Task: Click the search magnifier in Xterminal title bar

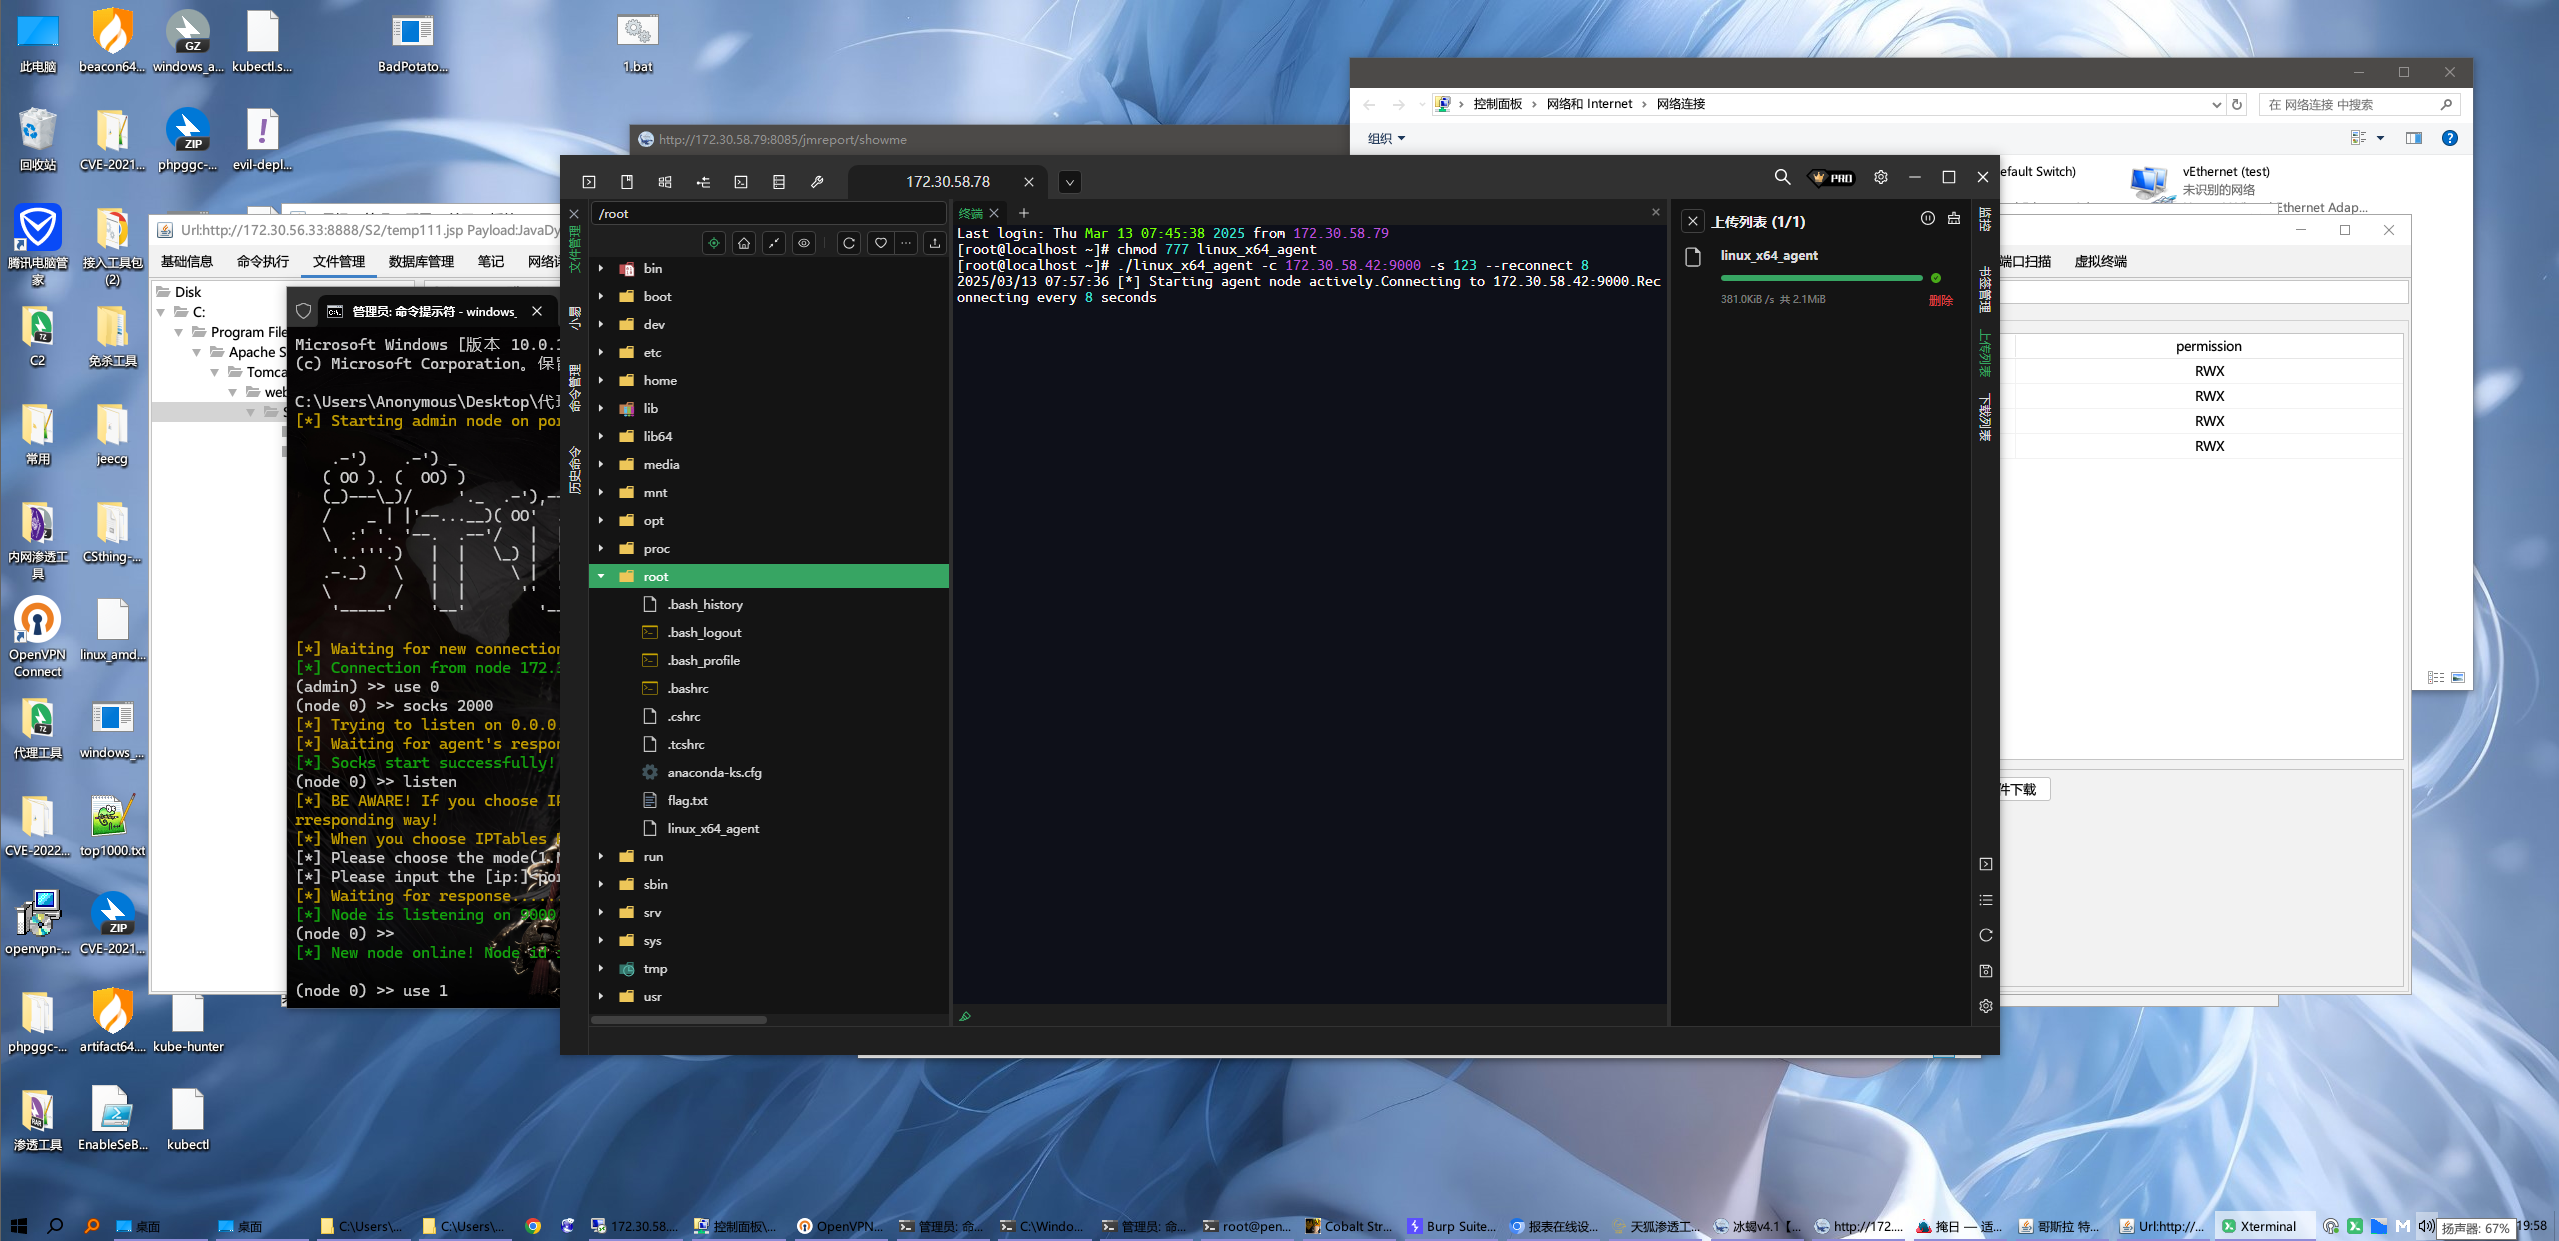Action: tap(1782, 177)
